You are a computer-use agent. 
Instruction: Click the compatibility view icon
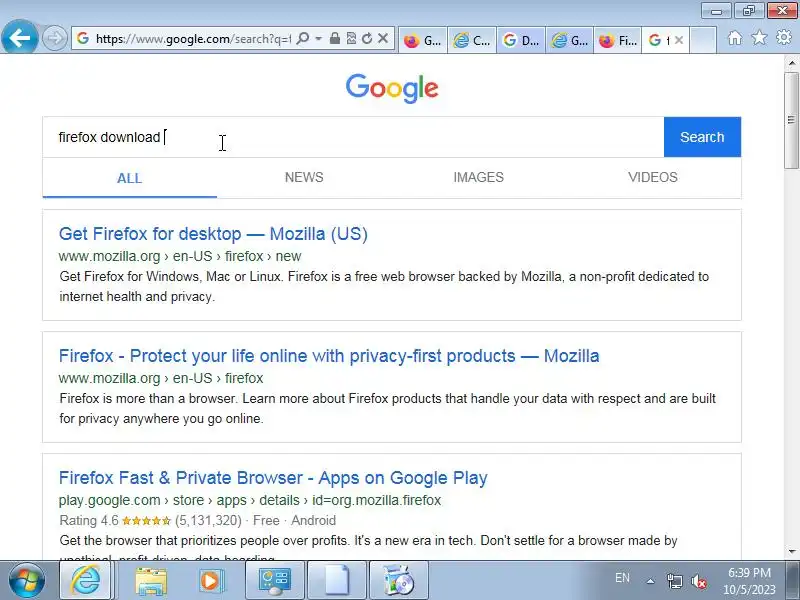tap(351, 38)
